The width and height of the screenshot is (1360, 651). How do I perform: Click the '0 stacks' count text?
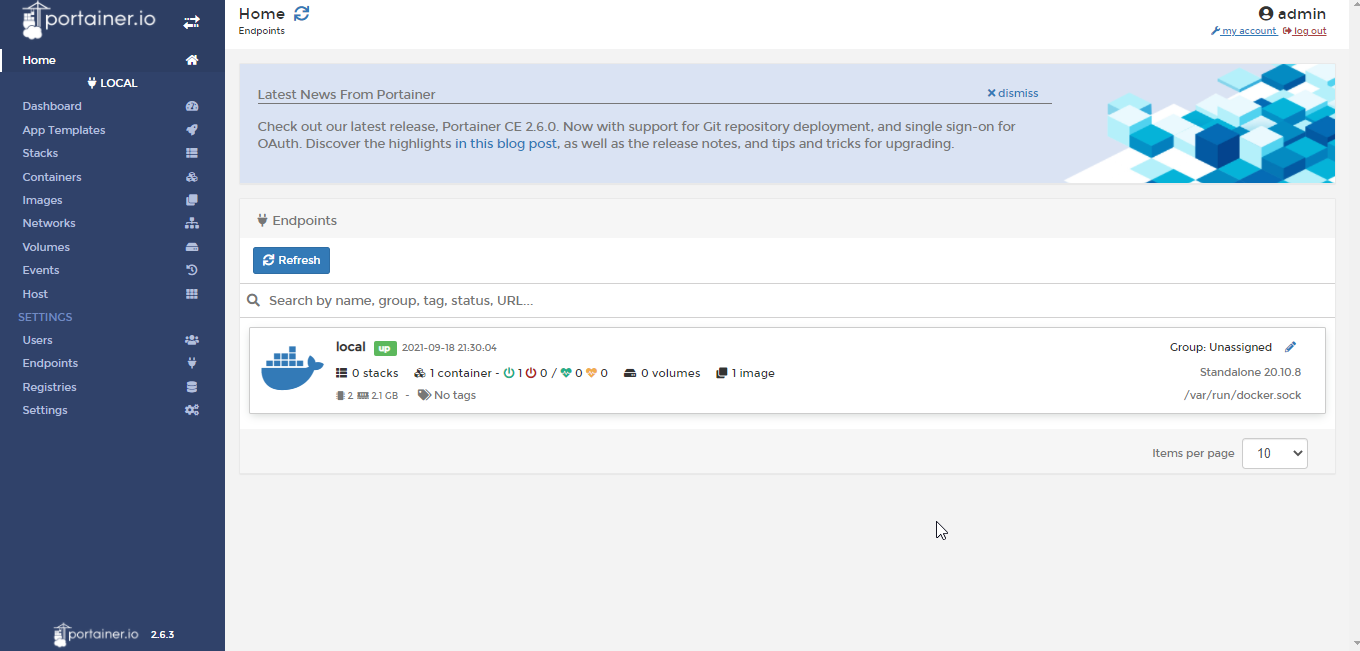[375, 373]
